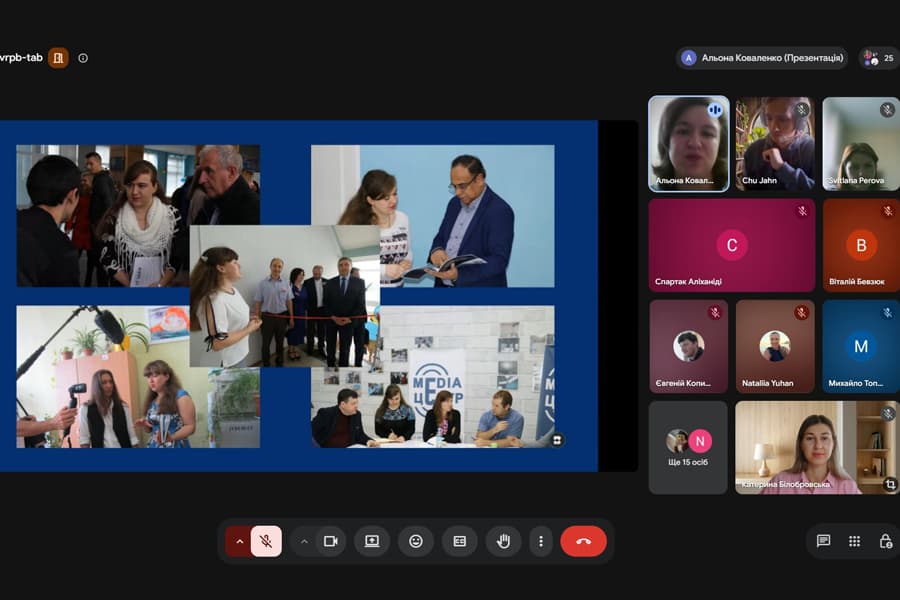Click the tile layout icon on the presentation
The width and height of the screenshot is (900, 600).
point(557,440)
